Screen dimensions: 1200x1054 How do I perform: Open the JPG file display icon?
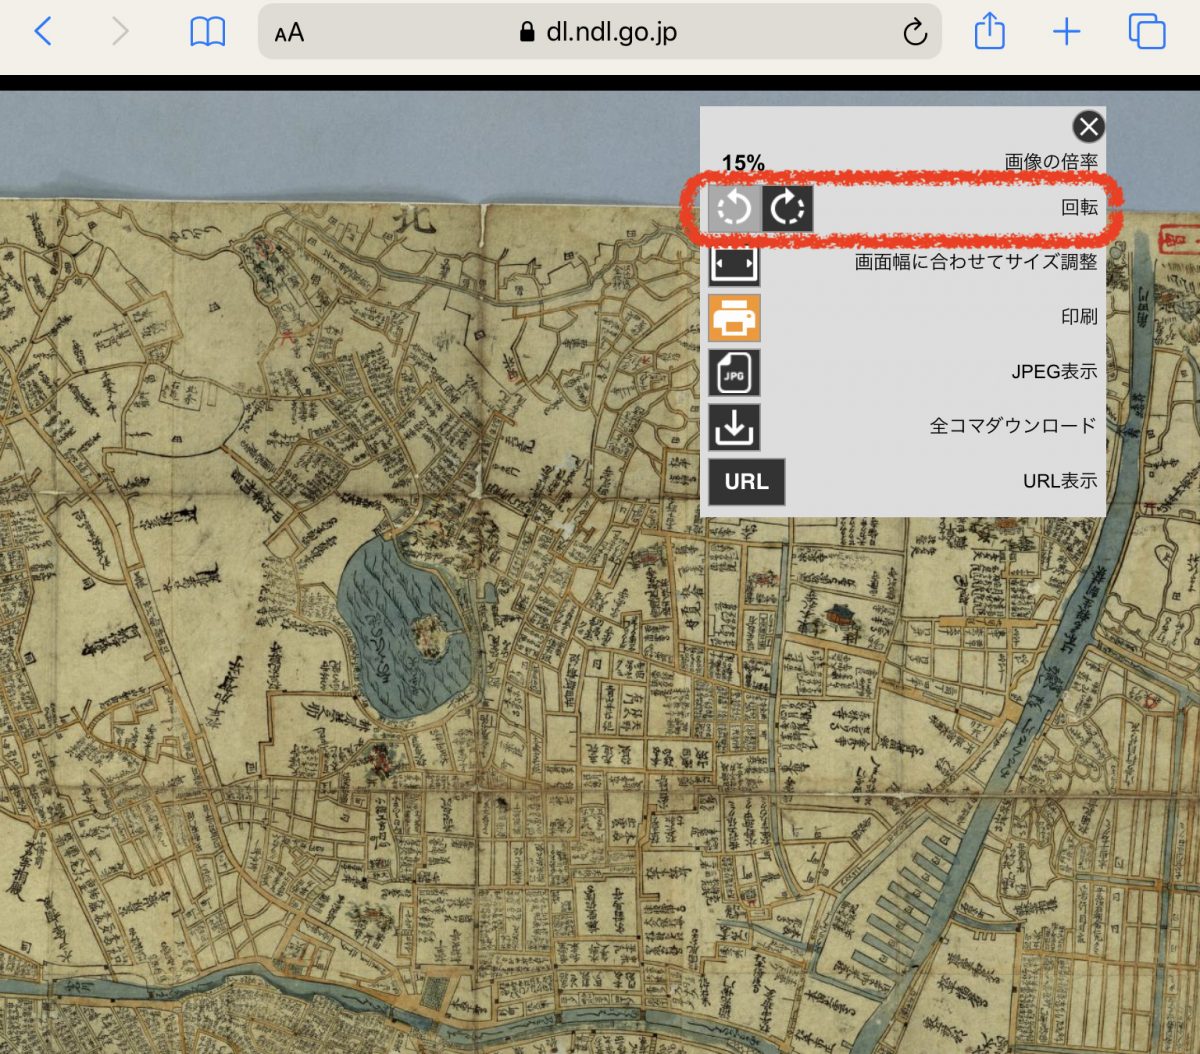(x=734, y=373)
